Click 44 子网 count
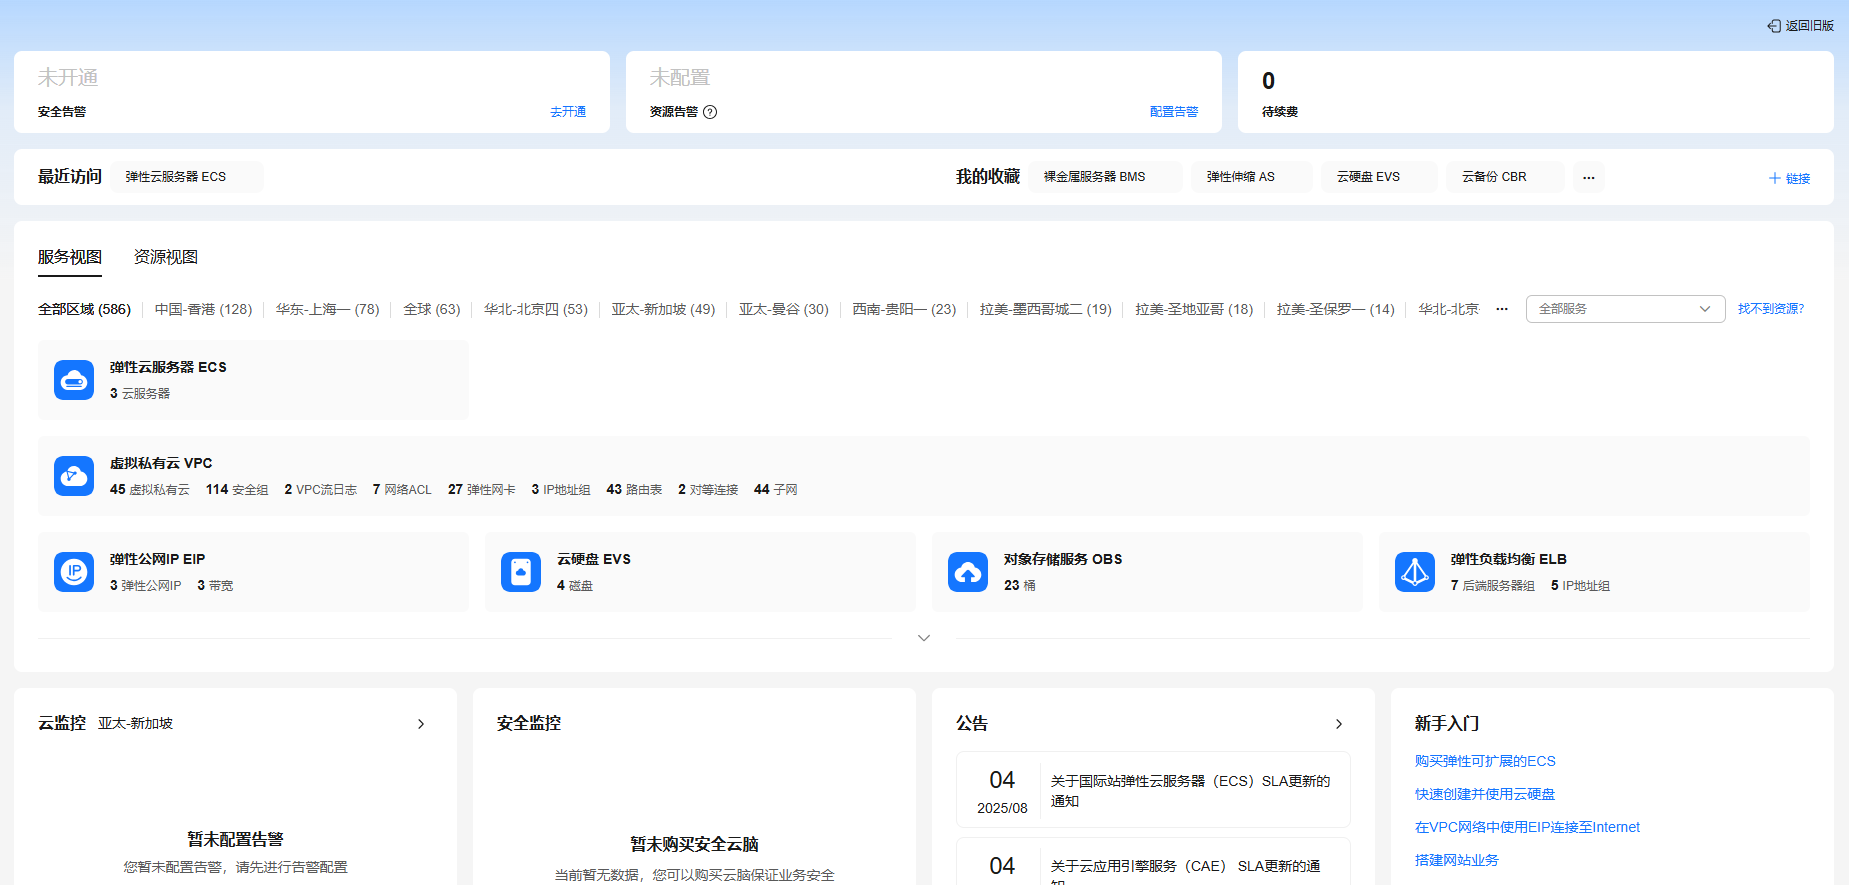 pyautogui.click(x=776, y=489)
